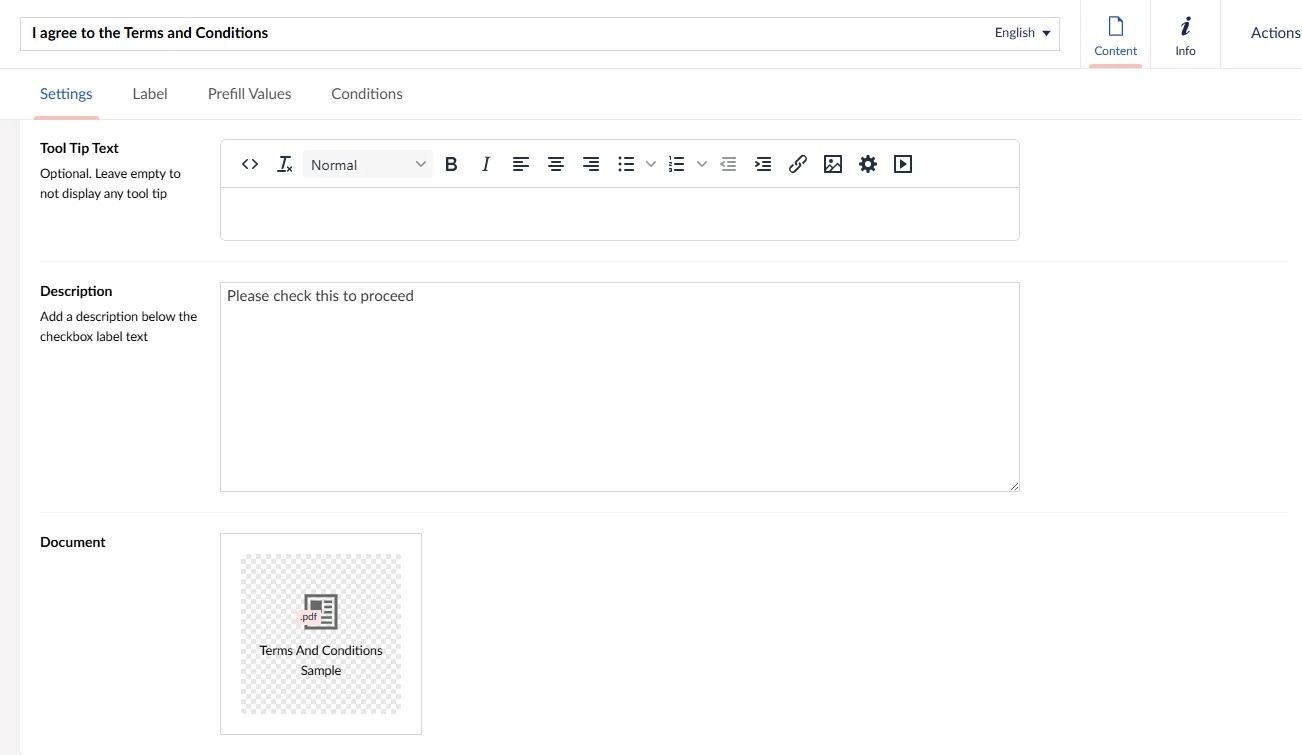
Task: Insert a link using the chain icon
Action: pos(798,164)
